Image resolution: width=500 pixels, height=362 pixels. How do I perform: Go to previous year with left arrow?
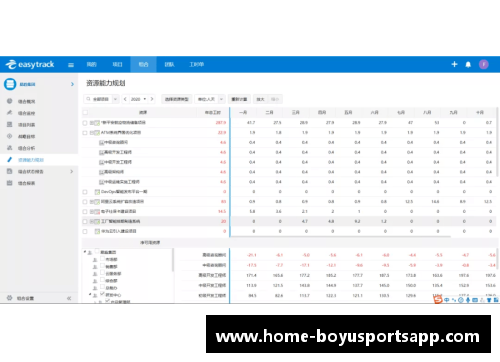click(125, 99)
